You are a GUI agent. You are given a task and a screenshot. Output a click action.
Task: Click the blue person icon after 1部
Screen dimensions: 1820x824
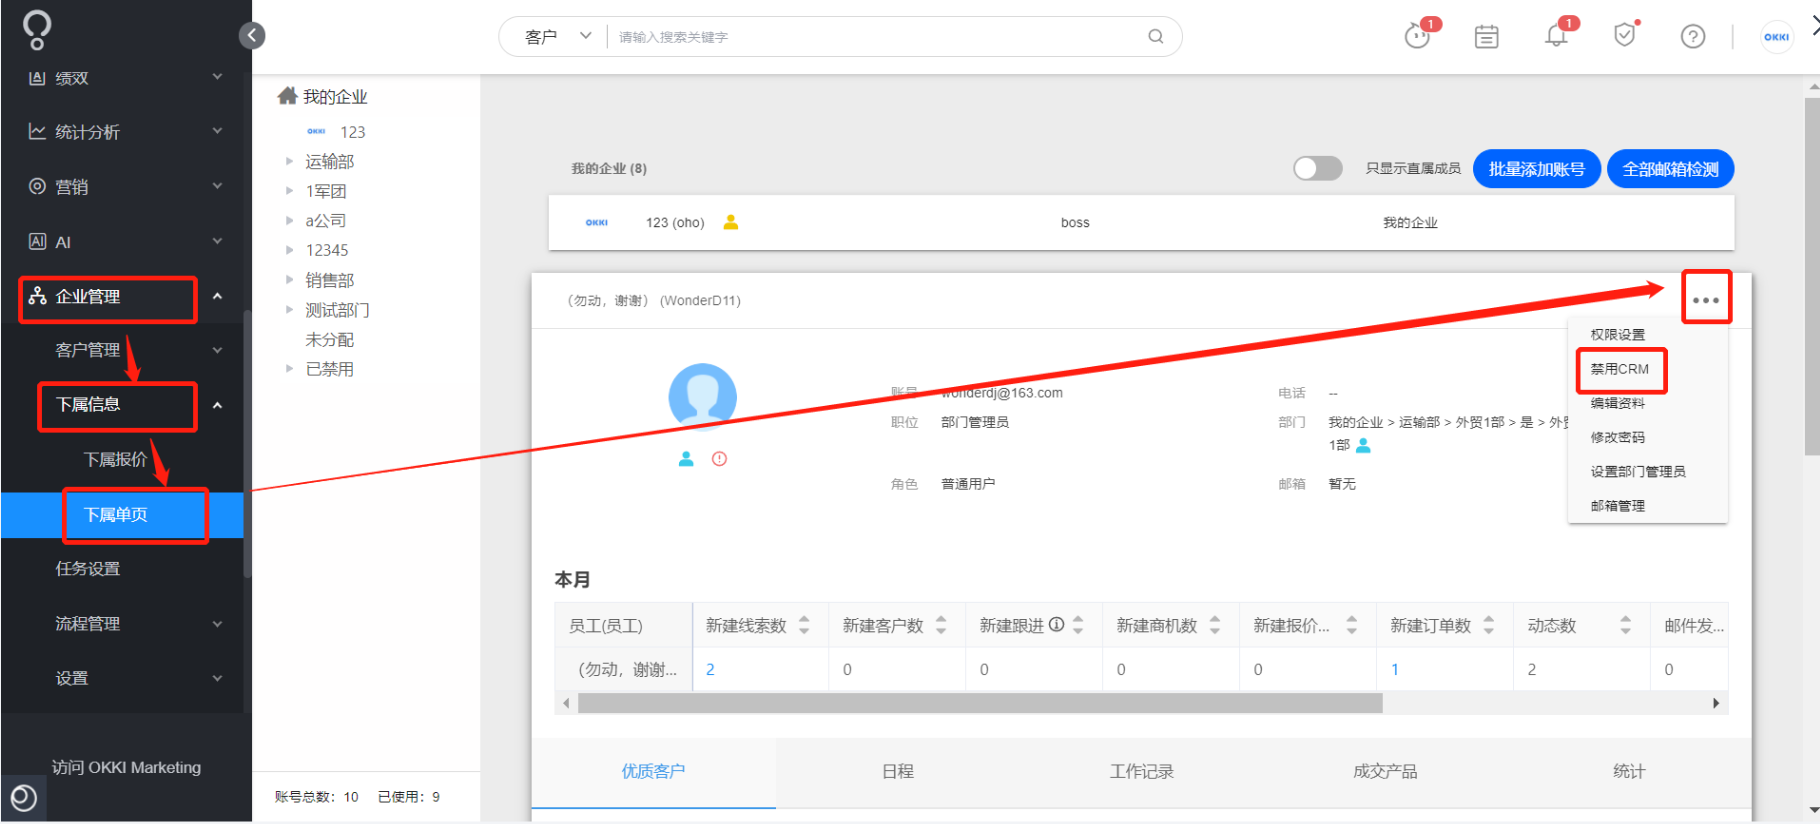(1363, 445)
